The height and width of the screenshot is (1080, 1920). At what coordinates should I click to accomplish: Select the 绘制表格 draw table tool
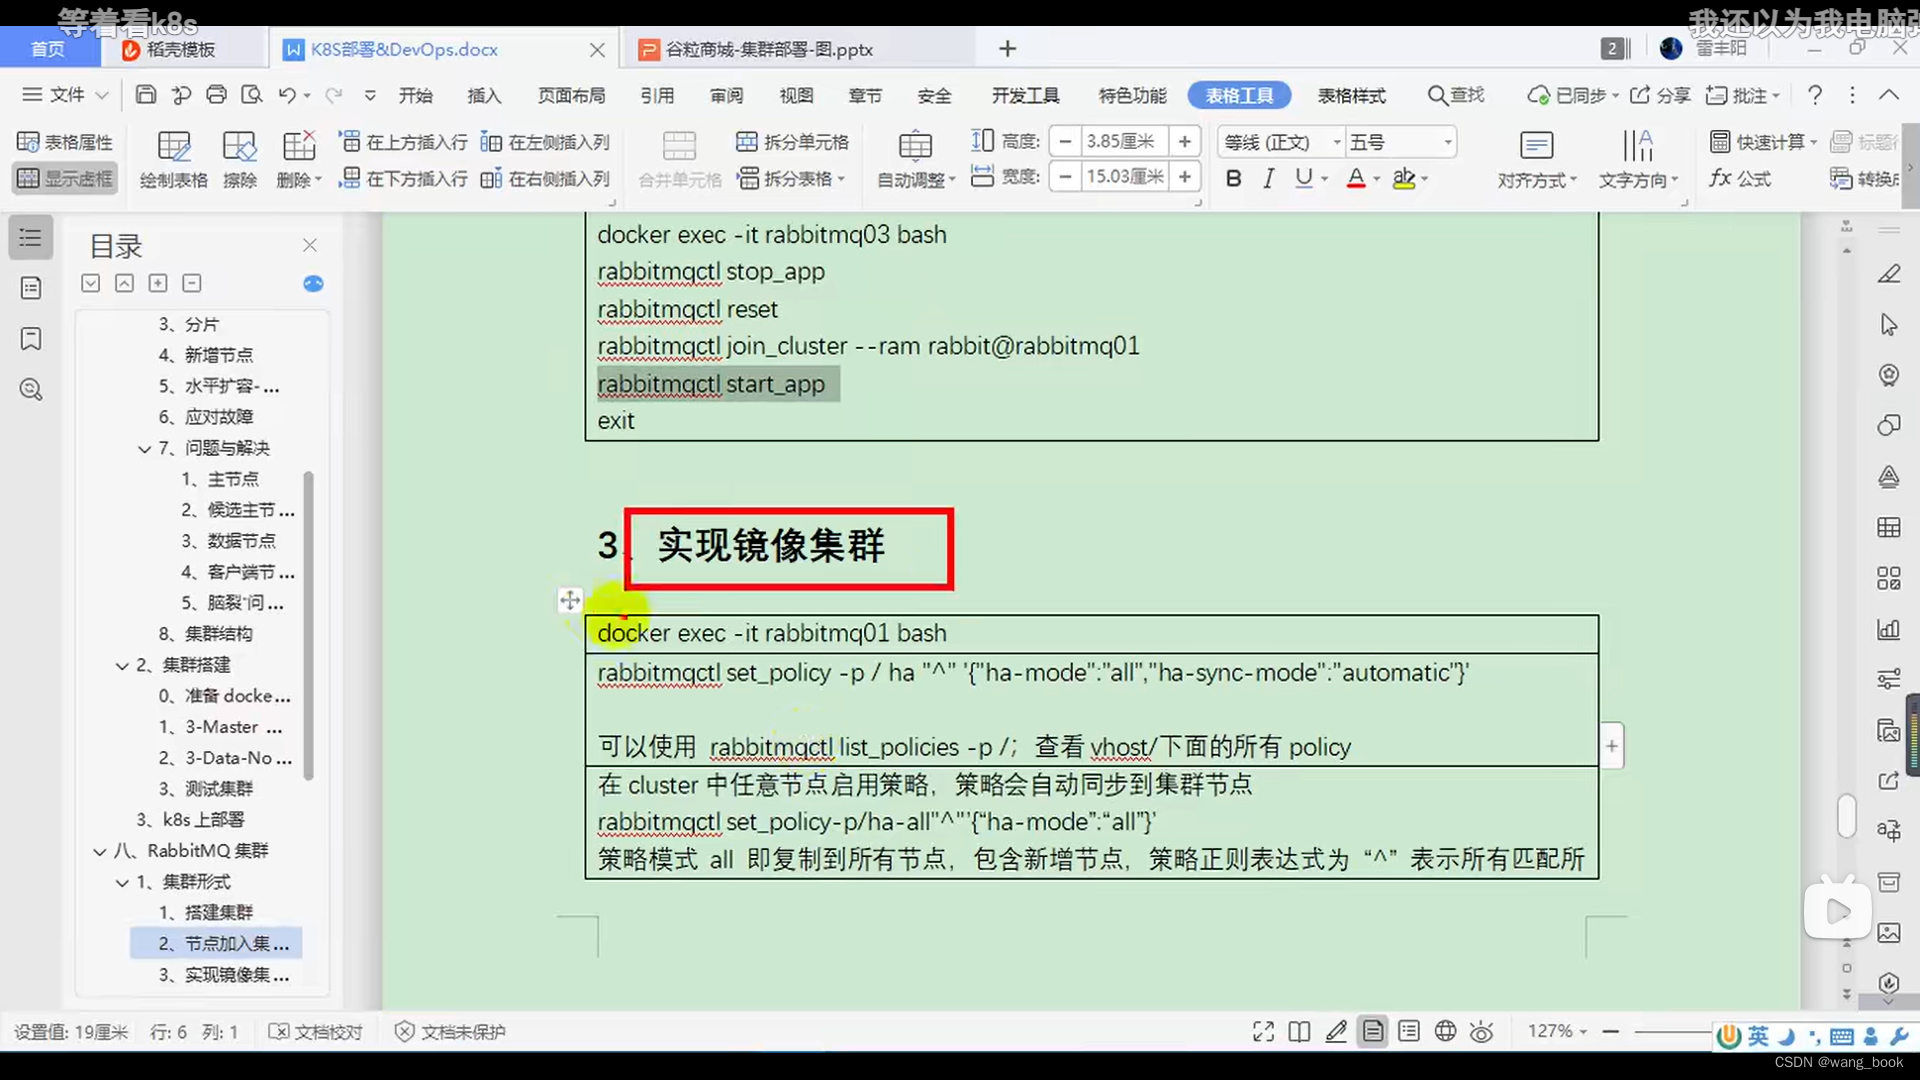tap(174, 160)
